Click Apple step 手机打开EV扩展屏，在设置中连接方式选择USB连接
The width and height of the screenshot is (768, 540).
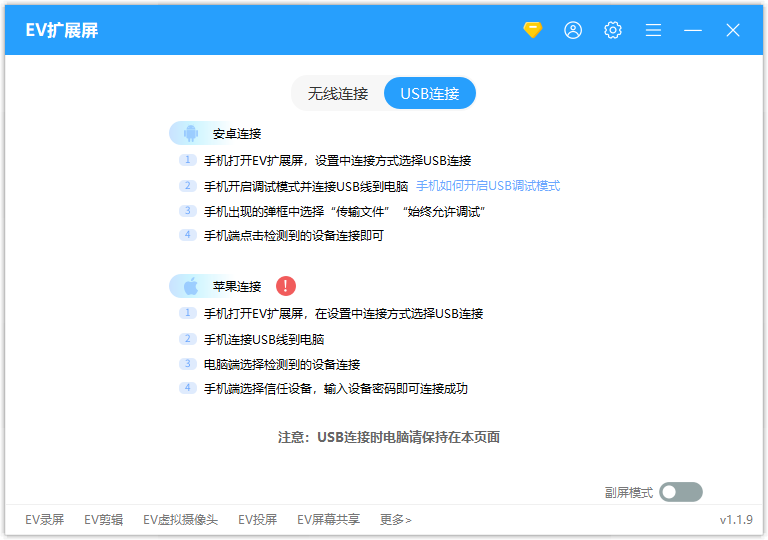click(x=343, y=313)
